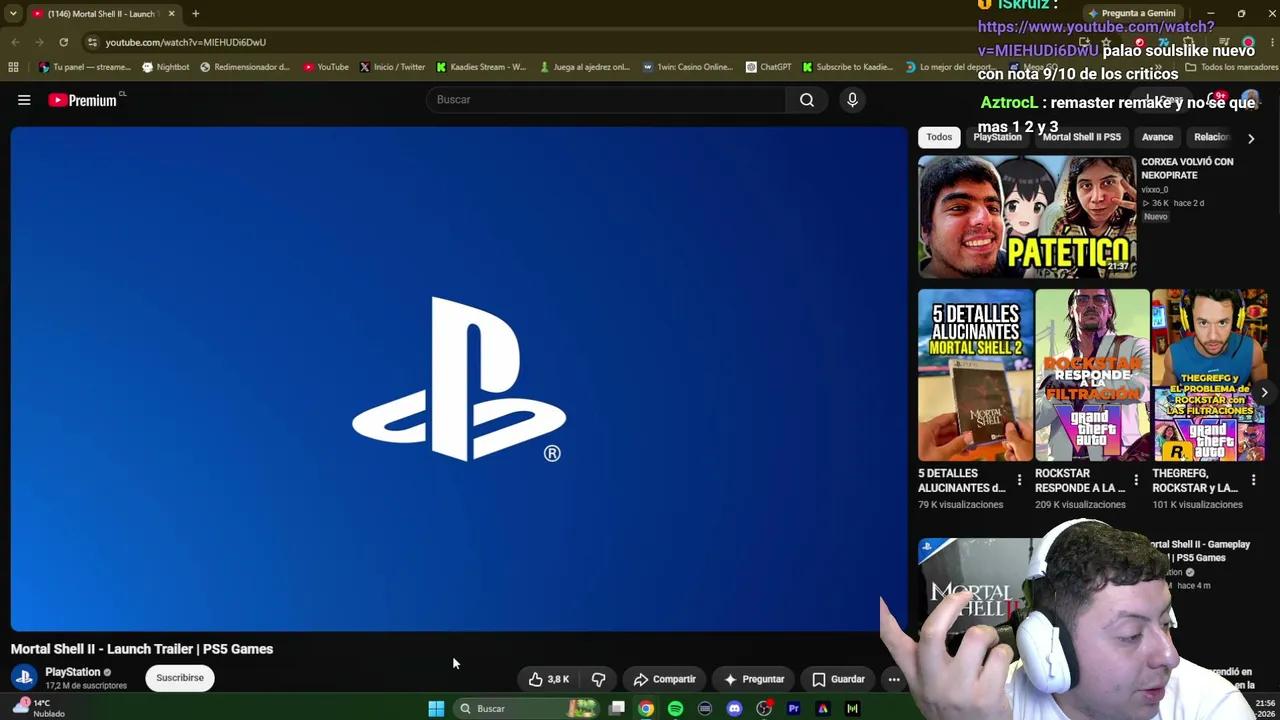Open Chrome from the taskbar
This screenshot has height=720, width=1280.
pyautogui.click(x=646, y=708)
